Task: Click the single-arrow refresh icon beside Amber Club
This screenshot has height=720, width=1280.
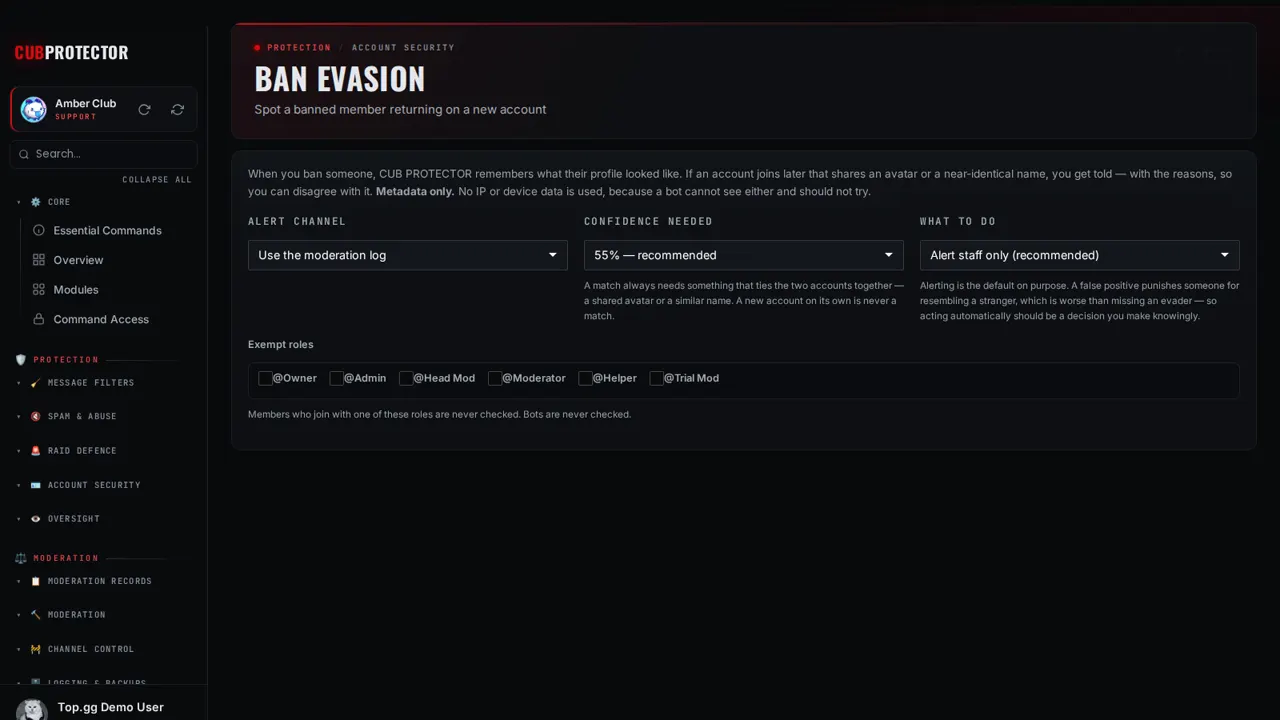Action: click(x=144, y=110)
